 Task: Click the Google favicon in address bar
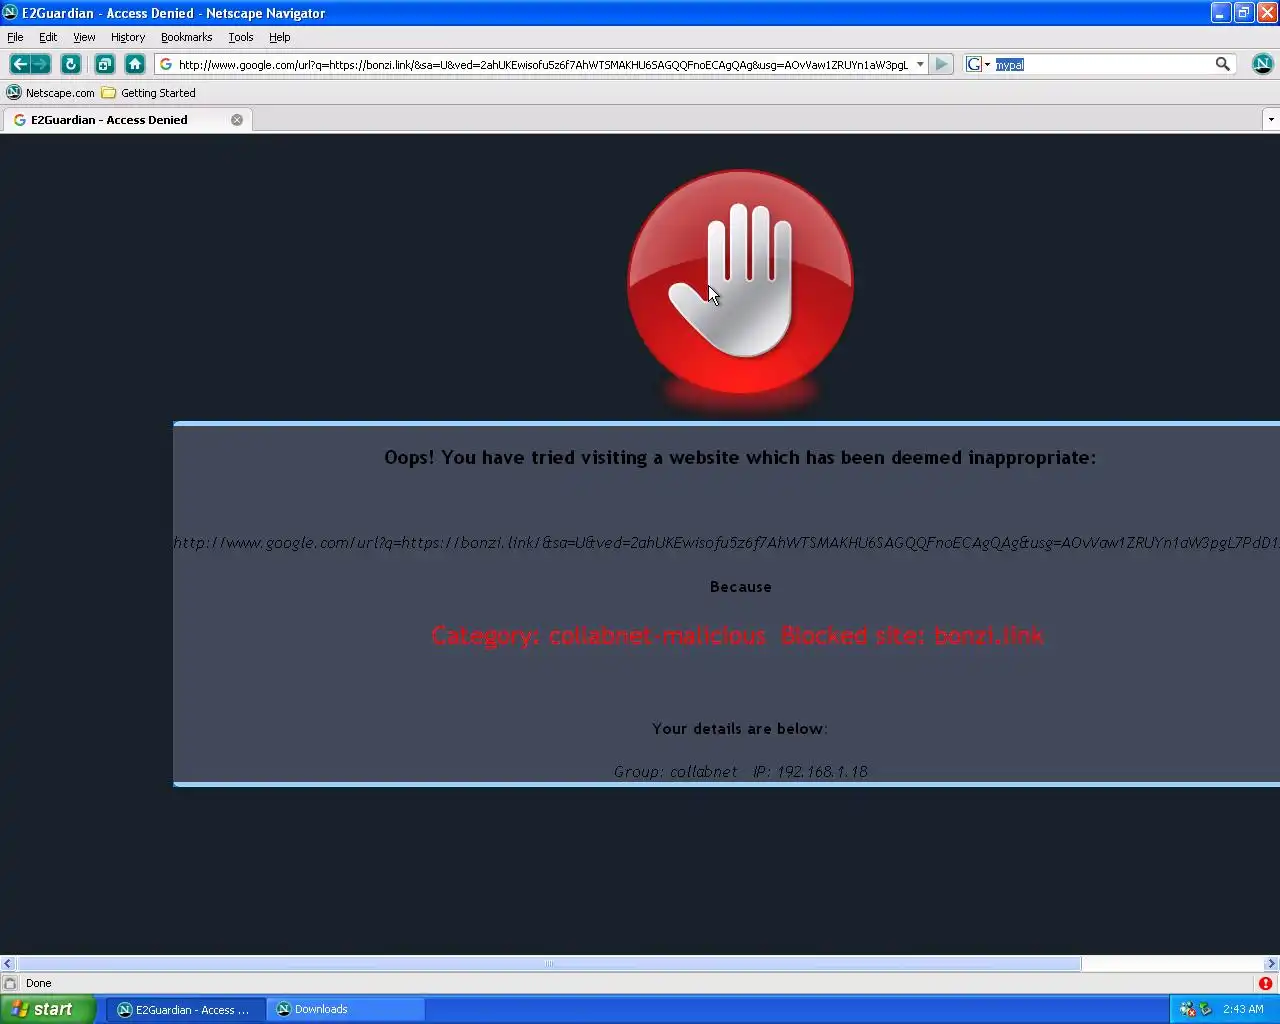166,64
